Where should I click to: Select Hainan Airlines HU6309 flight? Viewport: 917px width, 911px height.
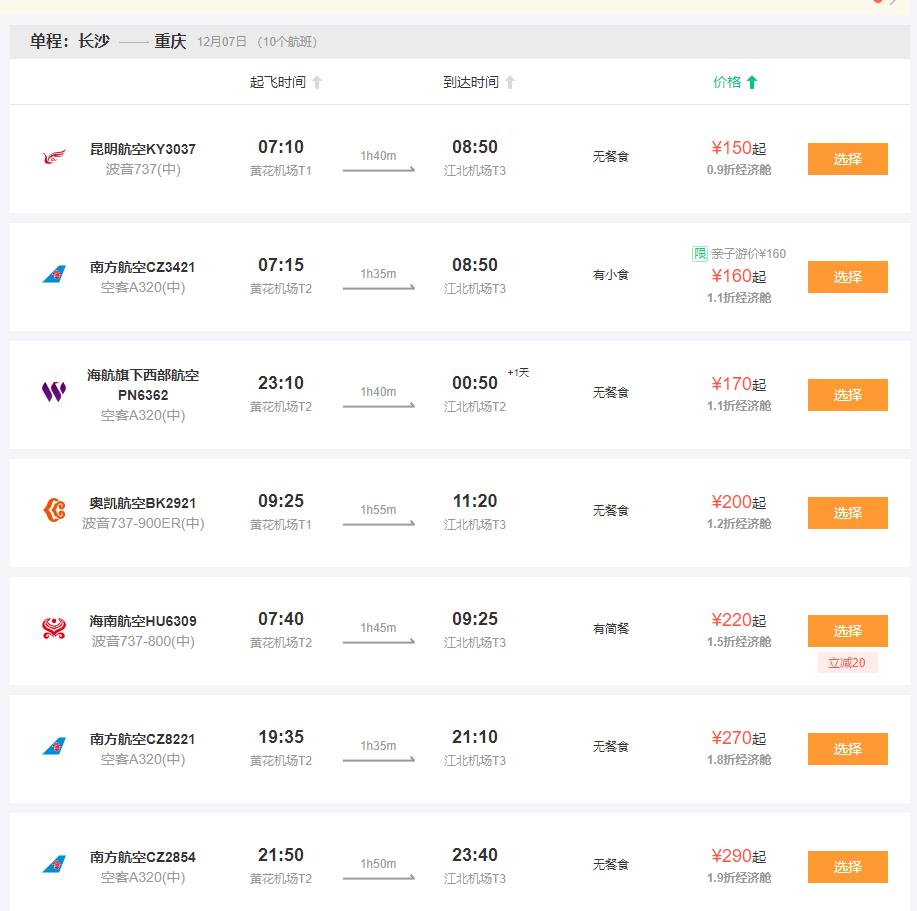point(847,631)
